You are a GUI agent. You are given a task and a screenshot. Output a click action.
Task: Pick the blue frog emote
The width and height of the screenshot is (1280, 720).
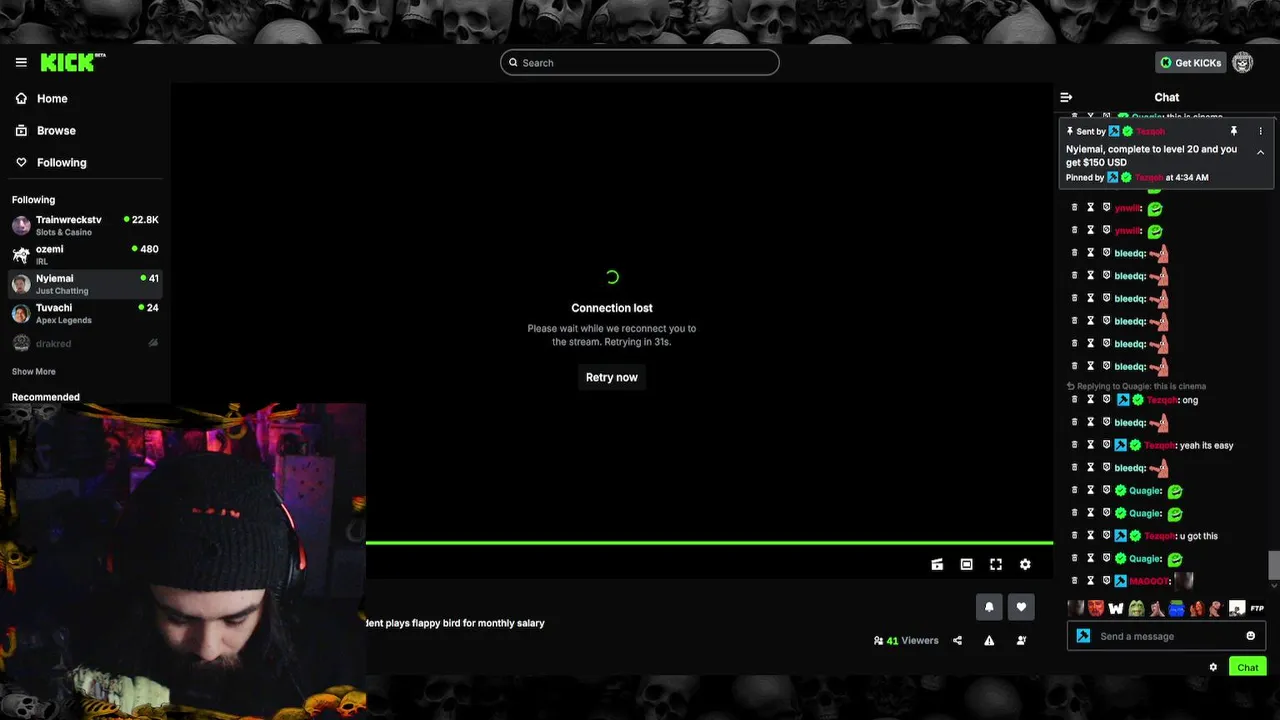pyautogui.click(x=1176, y=608)
